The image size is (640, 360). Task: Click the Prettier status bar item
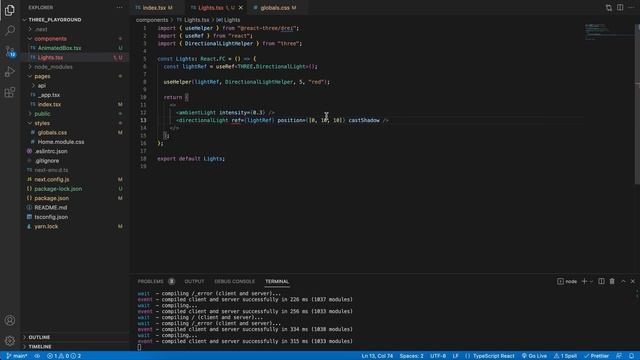point(596,356)
